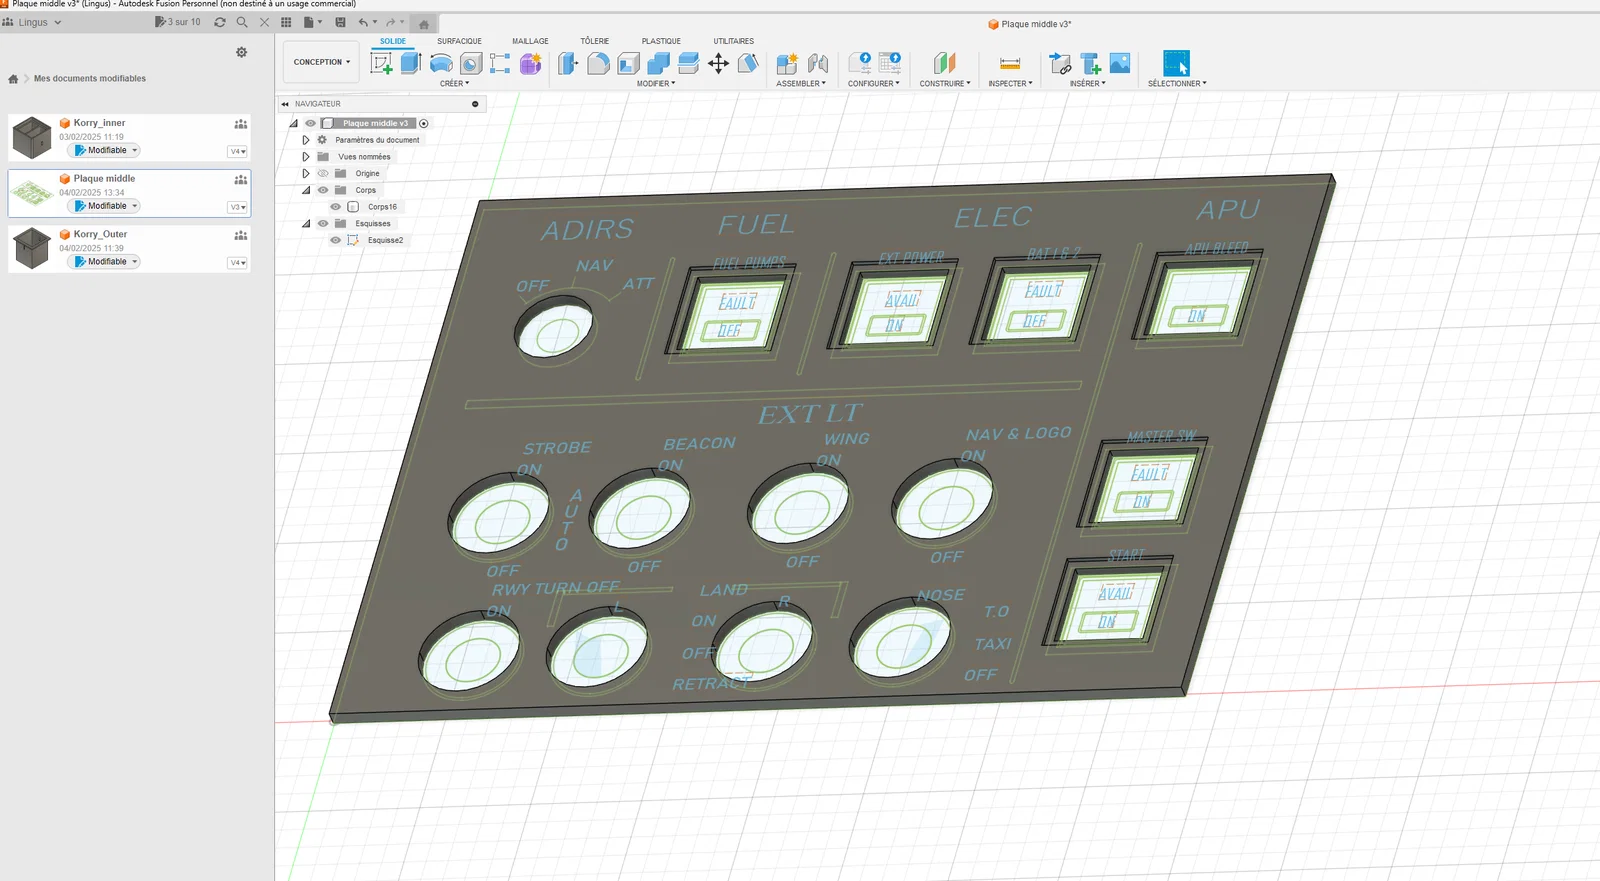Viewport: 1600px width, 881px height.
Task: Open the CRÉER menu
Action: [x=454, y=84]
